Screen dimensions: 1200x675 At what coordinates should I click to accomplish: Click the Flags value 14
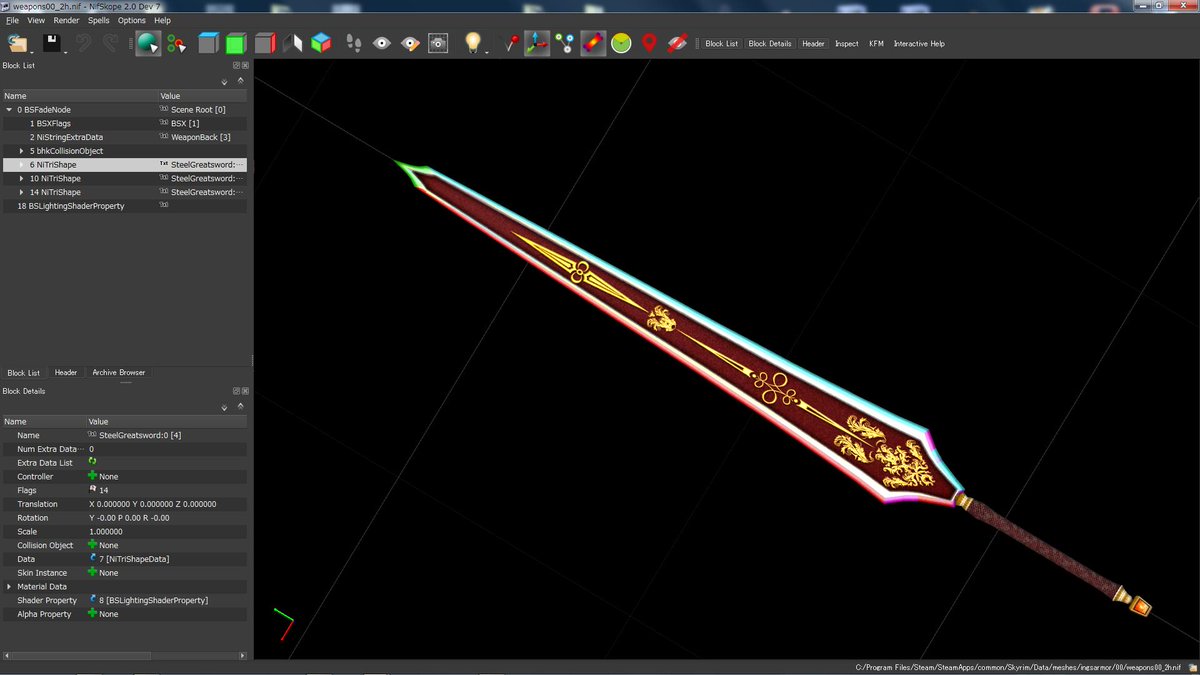tap(104, 490)
